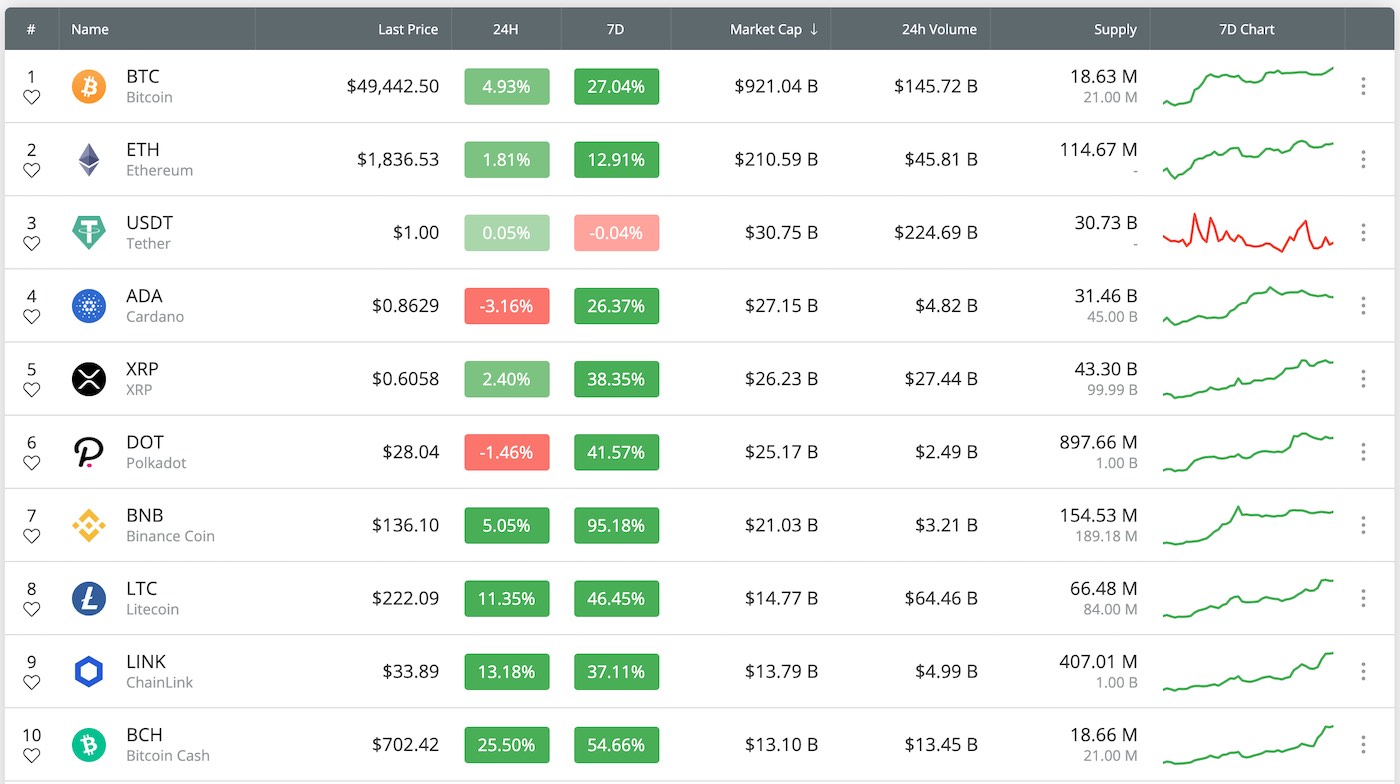Click the Tether green logo
This screenshot has width=1400, height=784.
89,233
